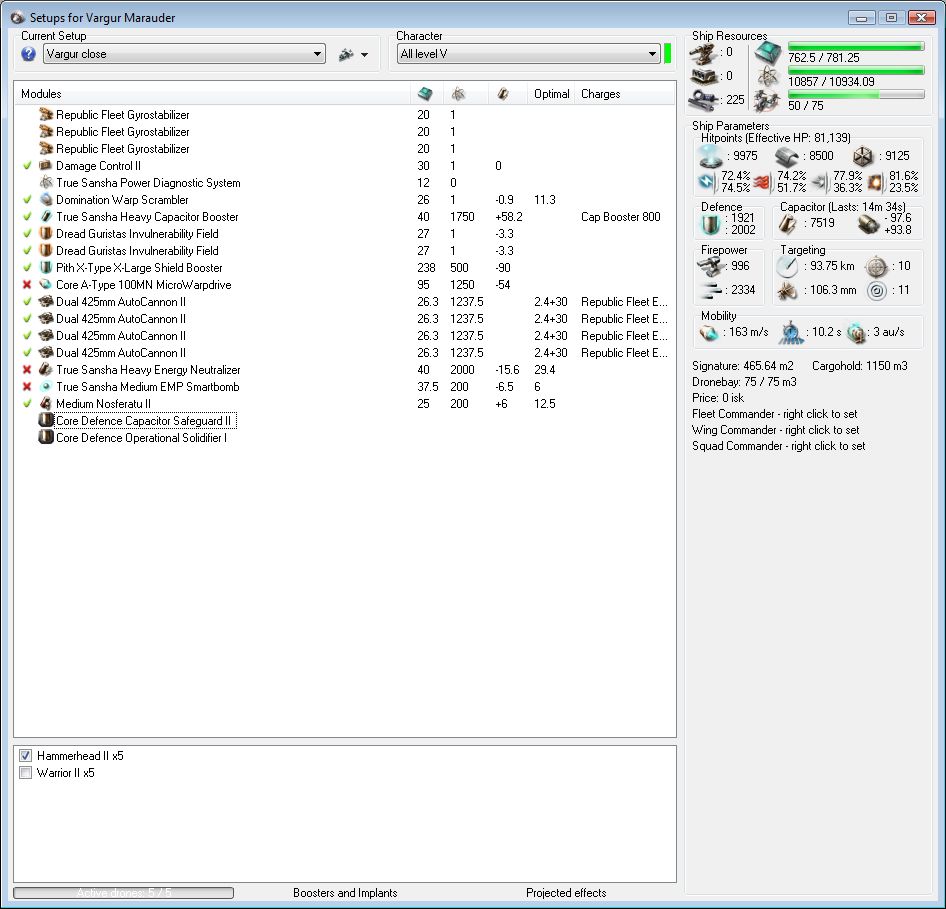Click 'Cap Booster 800' charge cell
The image size is (946, 909).
621,217
